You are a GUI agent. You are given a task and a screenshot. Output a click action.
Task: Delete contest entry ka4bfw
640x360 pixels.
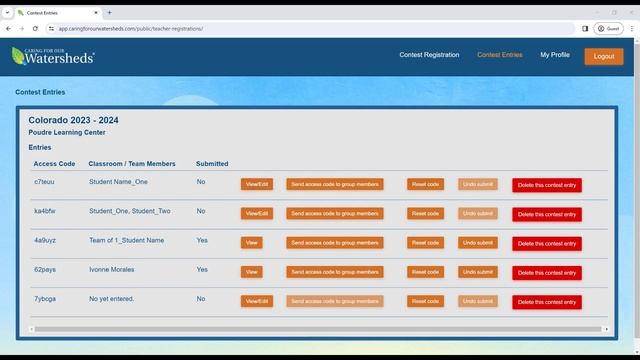547,214
